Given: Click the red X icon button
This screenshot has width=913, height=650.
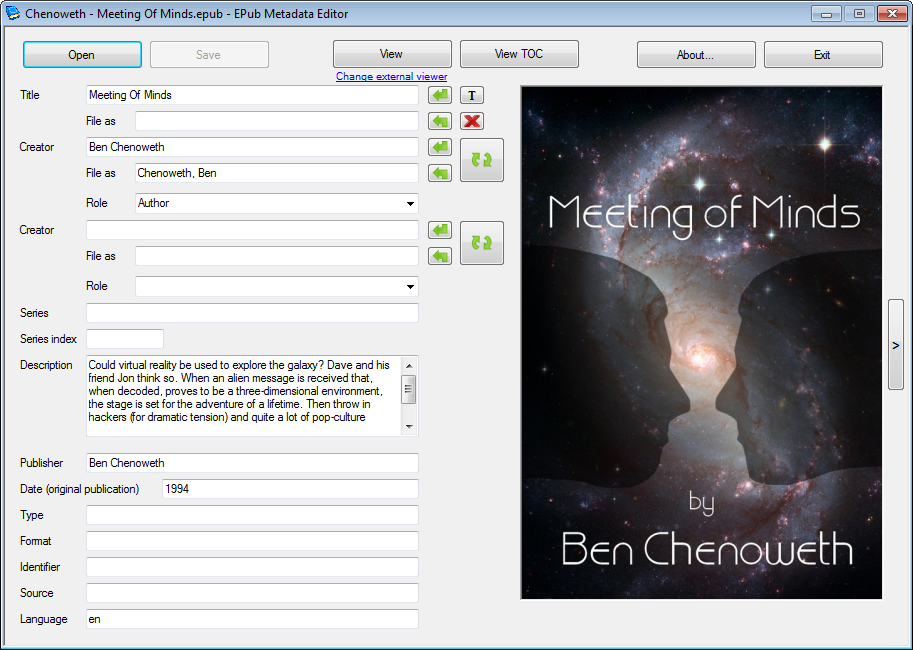Looking at the screenshot, I should 472,121.
